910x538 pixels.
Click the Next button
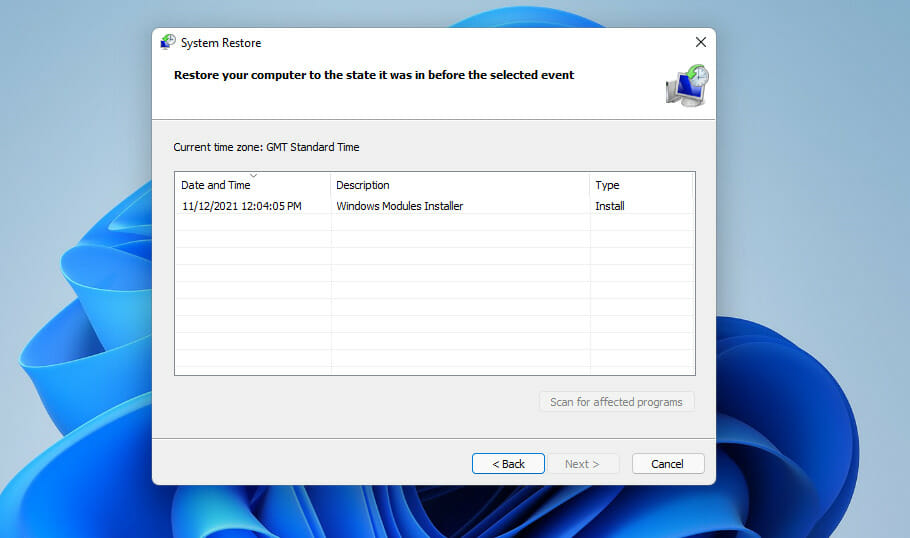pos(582,464)
